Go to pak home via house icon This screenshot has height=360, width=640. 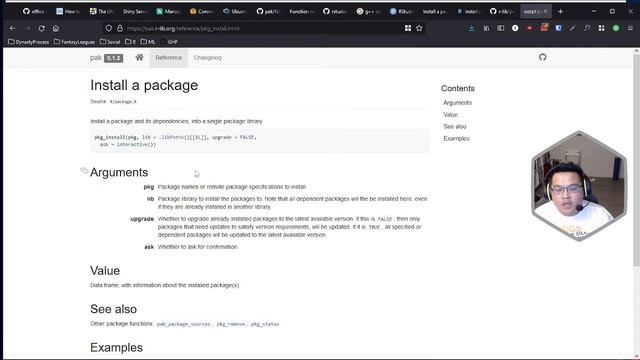139,58
